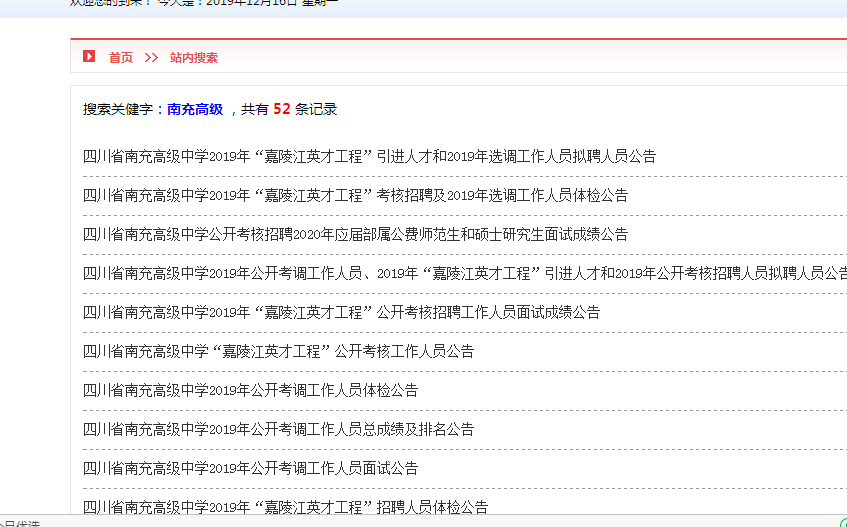Open the “嘉陵江英才工程”公开考核工作人员公告 result
Image resolution: width=847 pixels, height=527 pixels.
coord(278,351)
